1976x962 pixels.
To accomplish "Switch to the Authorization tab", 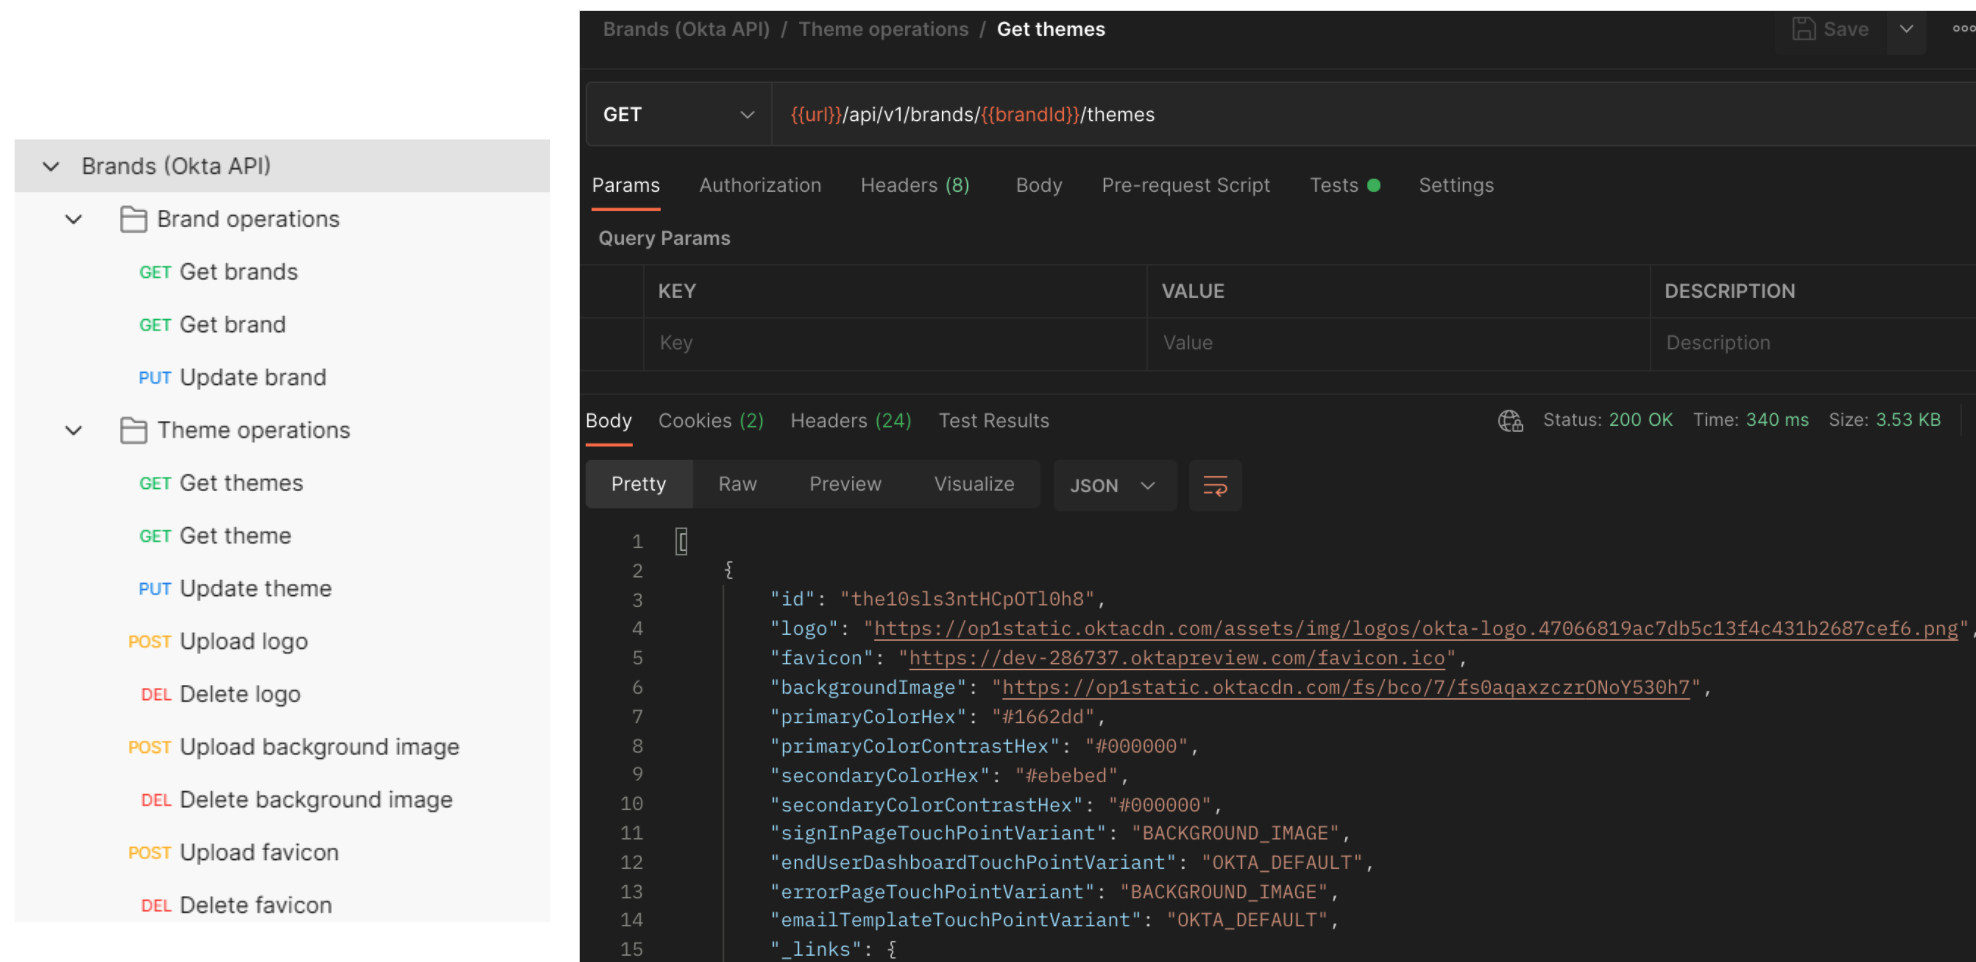I will coord(760,185).
